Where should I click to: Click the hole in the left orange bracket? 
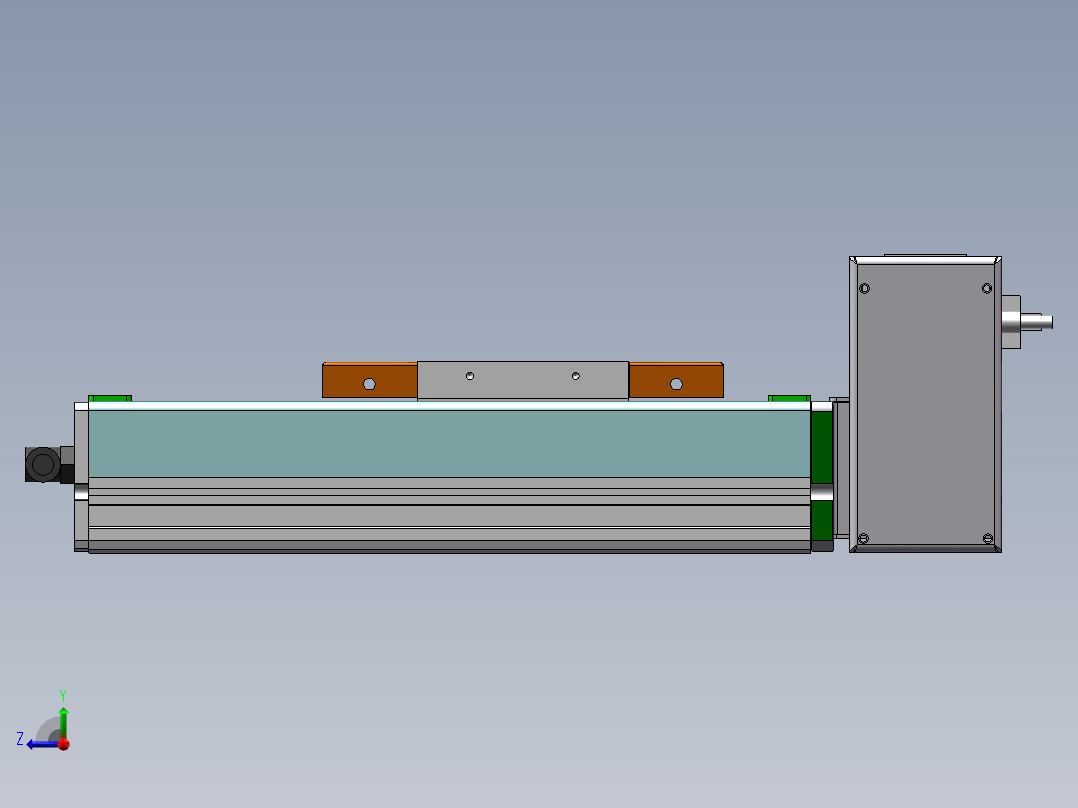369,382
